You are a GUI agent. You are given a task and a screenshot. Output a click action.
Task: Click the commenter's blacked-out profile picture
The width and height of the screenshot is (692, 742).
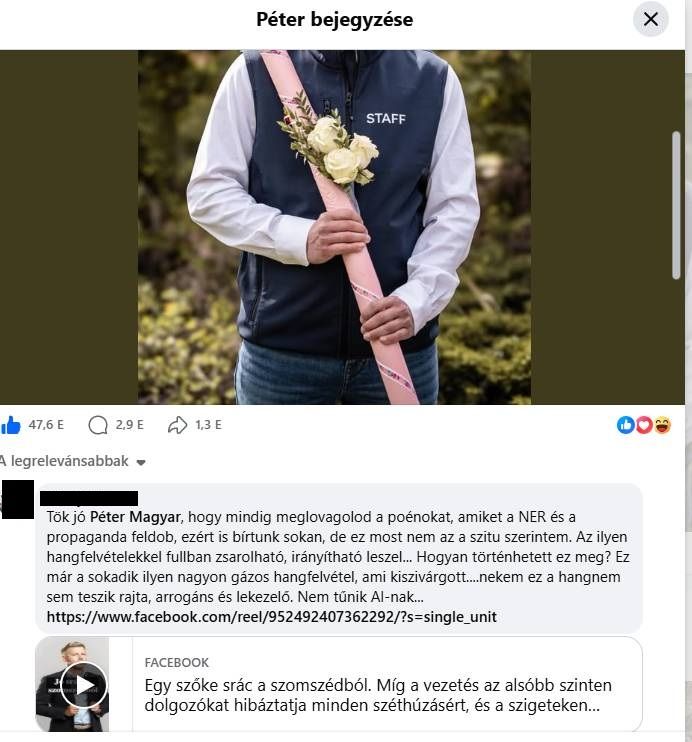click(x=18, y=500)
